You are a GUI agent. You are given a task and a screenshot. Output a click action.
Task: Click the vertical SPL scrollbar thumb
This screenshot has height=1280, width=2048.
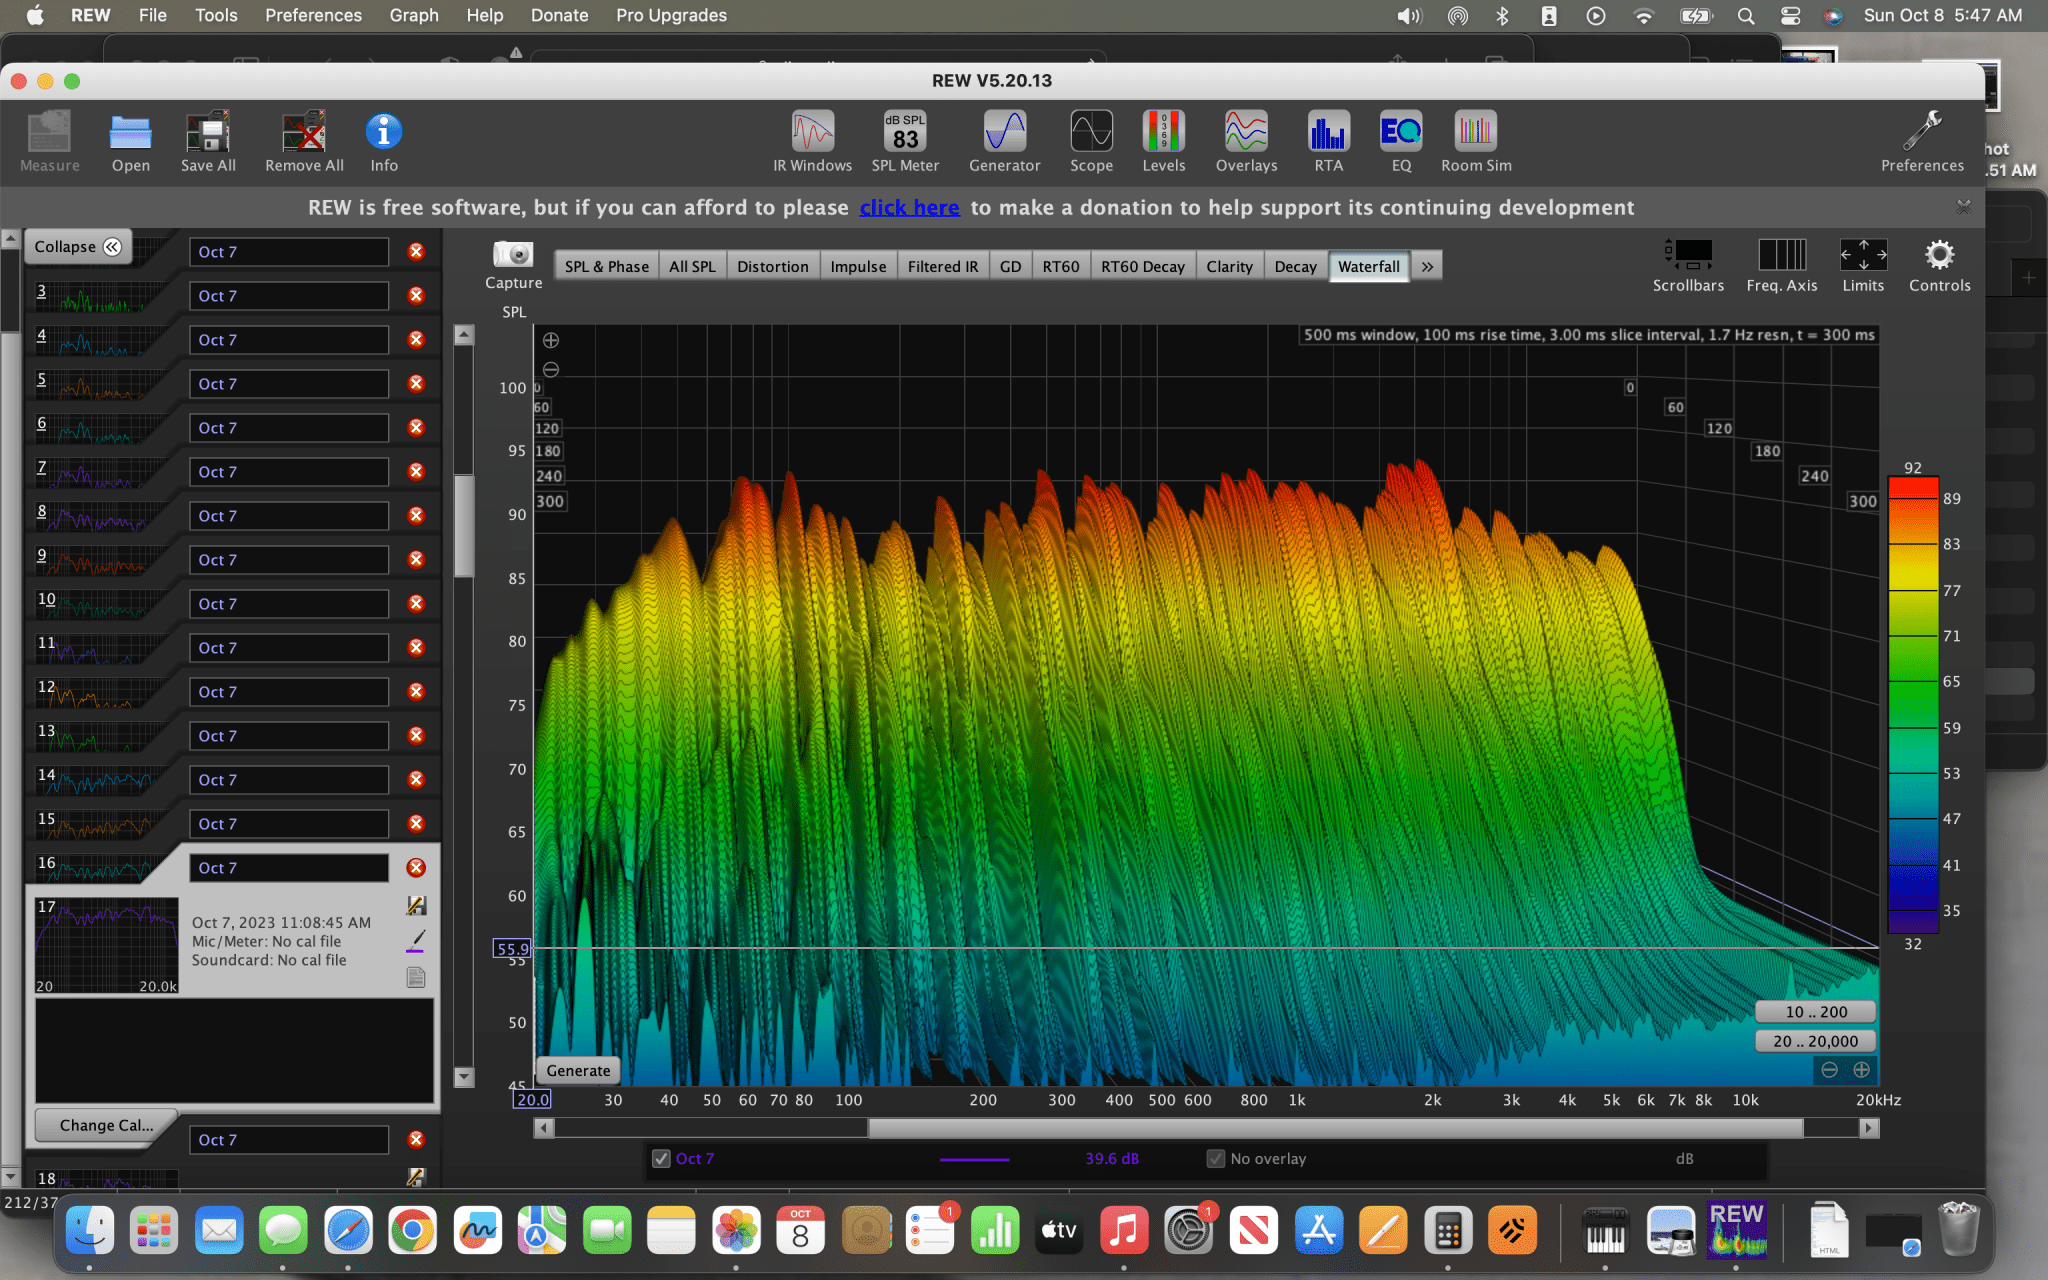pos(464,526)
